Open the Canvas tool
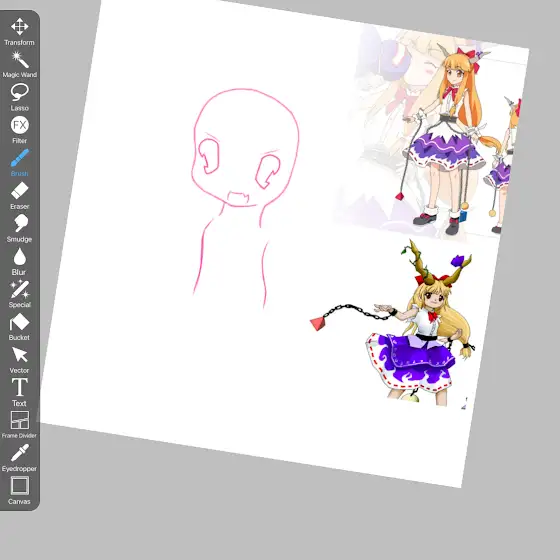 point(19,491)
